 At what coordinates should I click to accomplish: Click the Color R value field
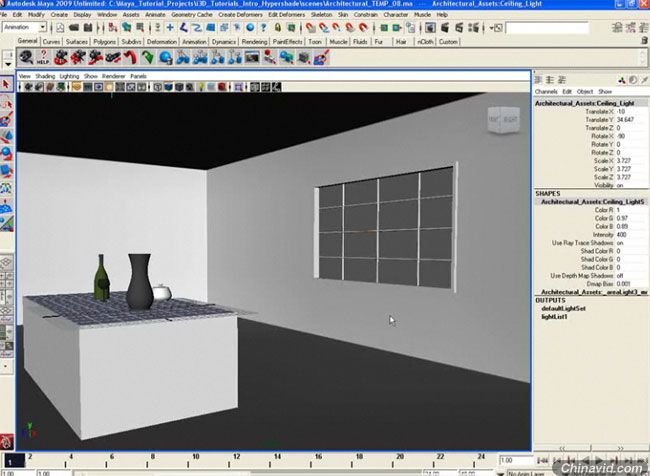click(x=631, y=210)
